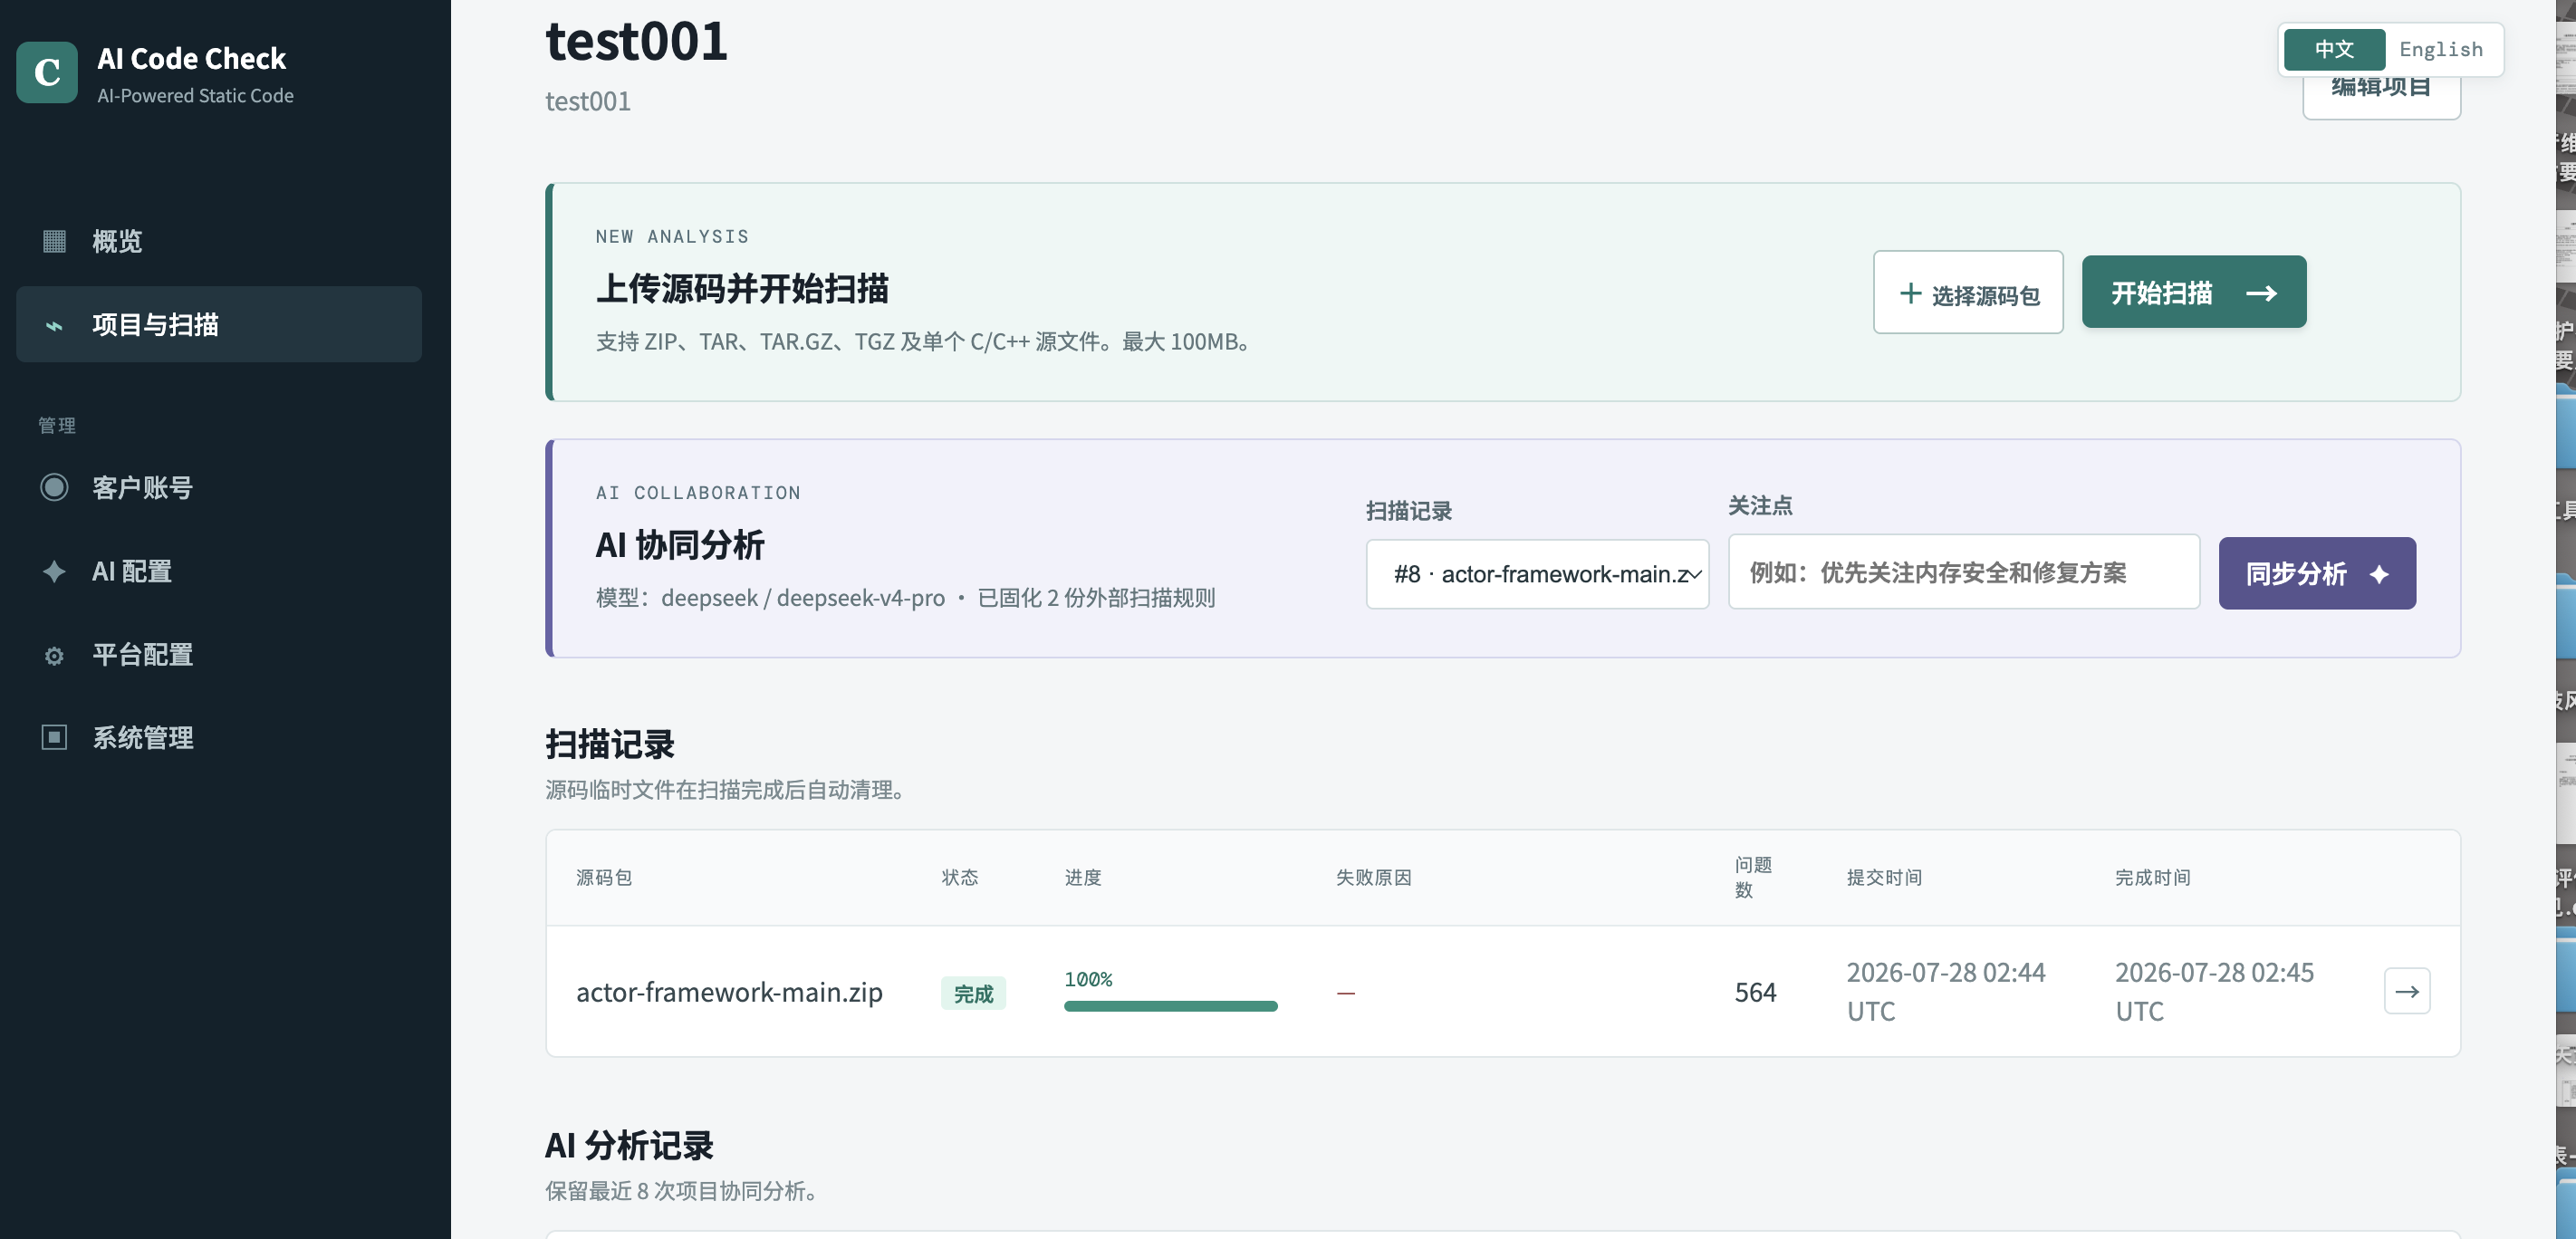This screenshot has height=1239, width=2576.
Task: Click the test001 project title
Action: pos(636,41)
